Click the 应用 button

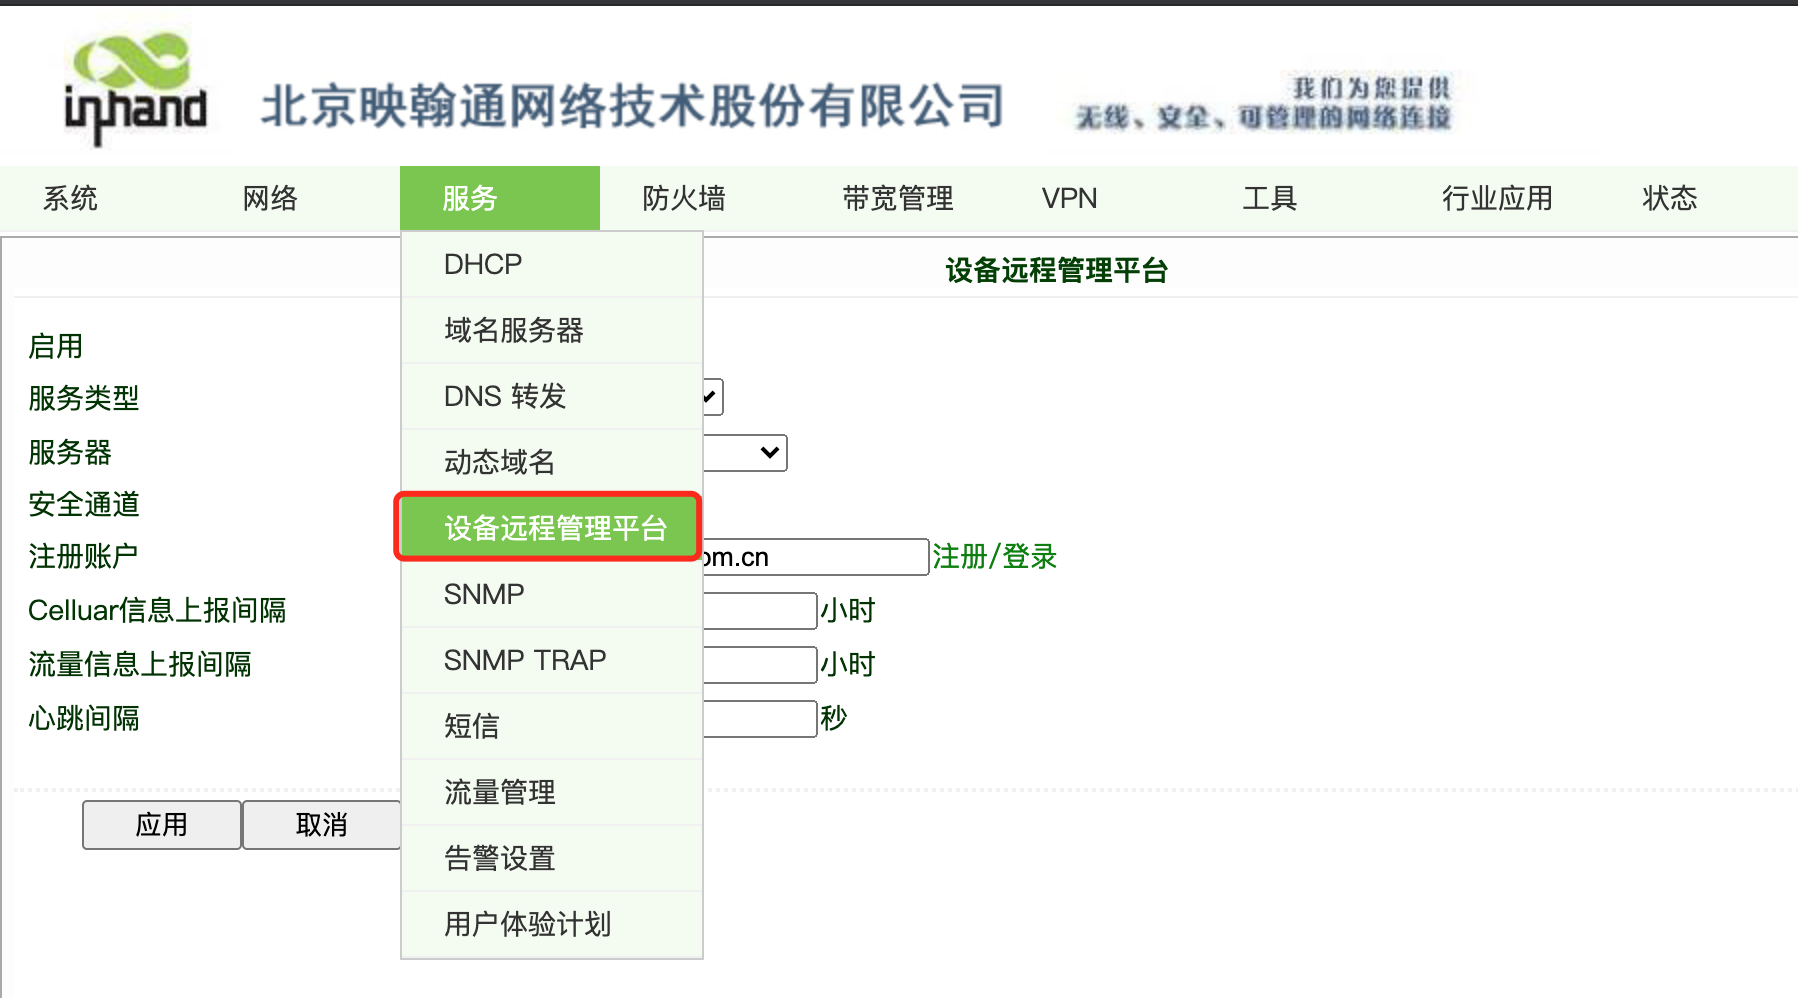click(x=161, y=825)
